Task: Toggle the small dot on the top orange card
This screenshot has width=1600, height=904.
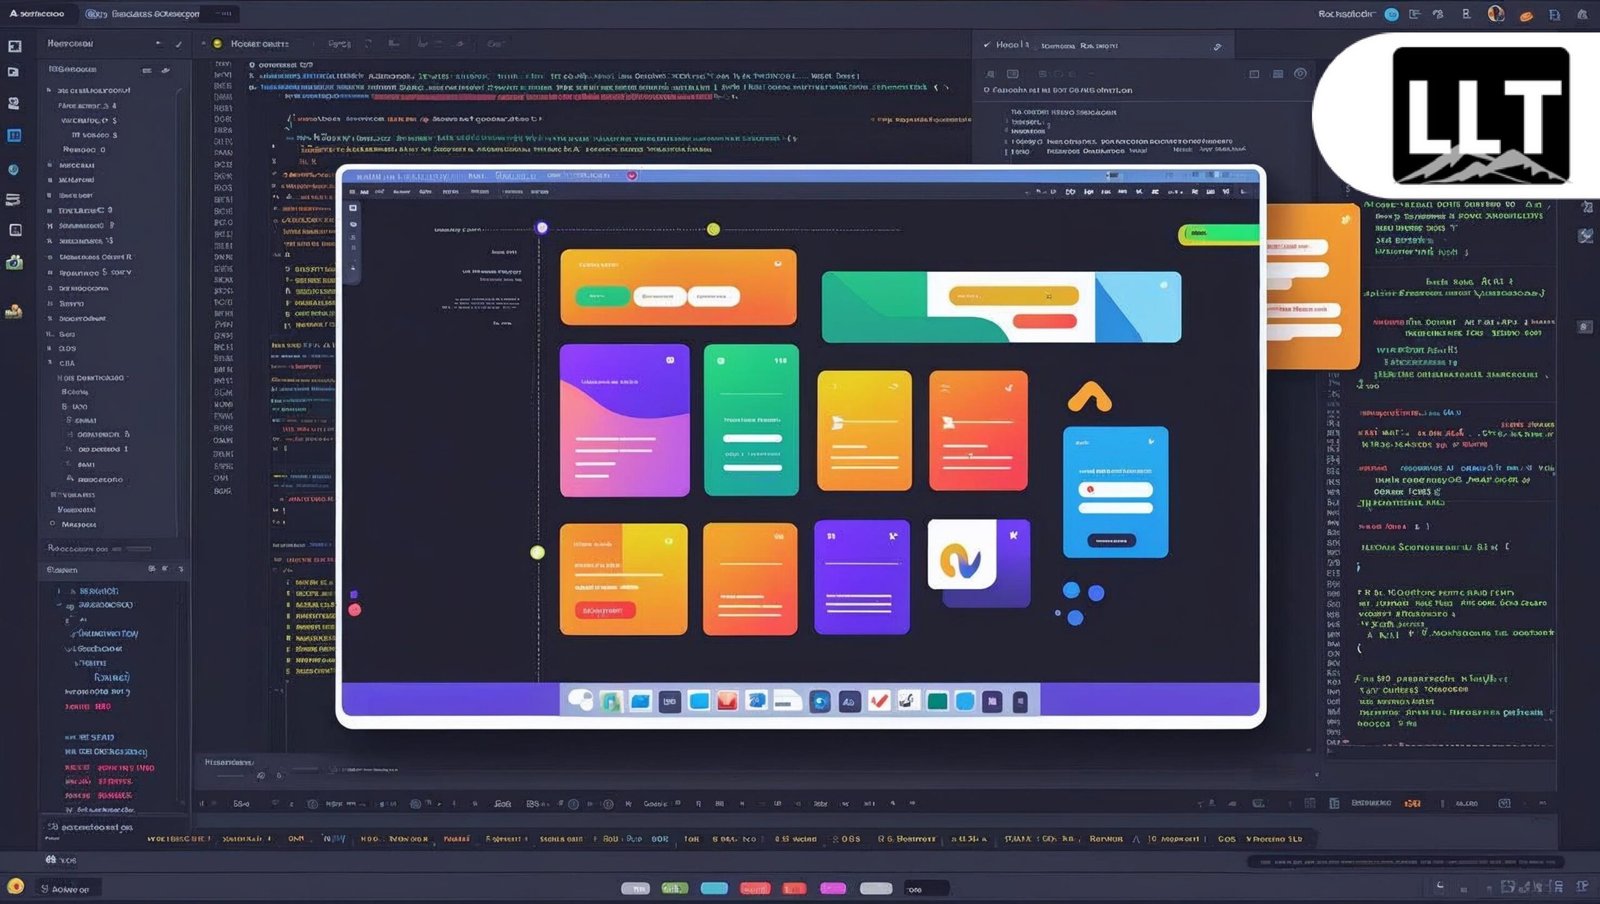Action: point(778,263)
